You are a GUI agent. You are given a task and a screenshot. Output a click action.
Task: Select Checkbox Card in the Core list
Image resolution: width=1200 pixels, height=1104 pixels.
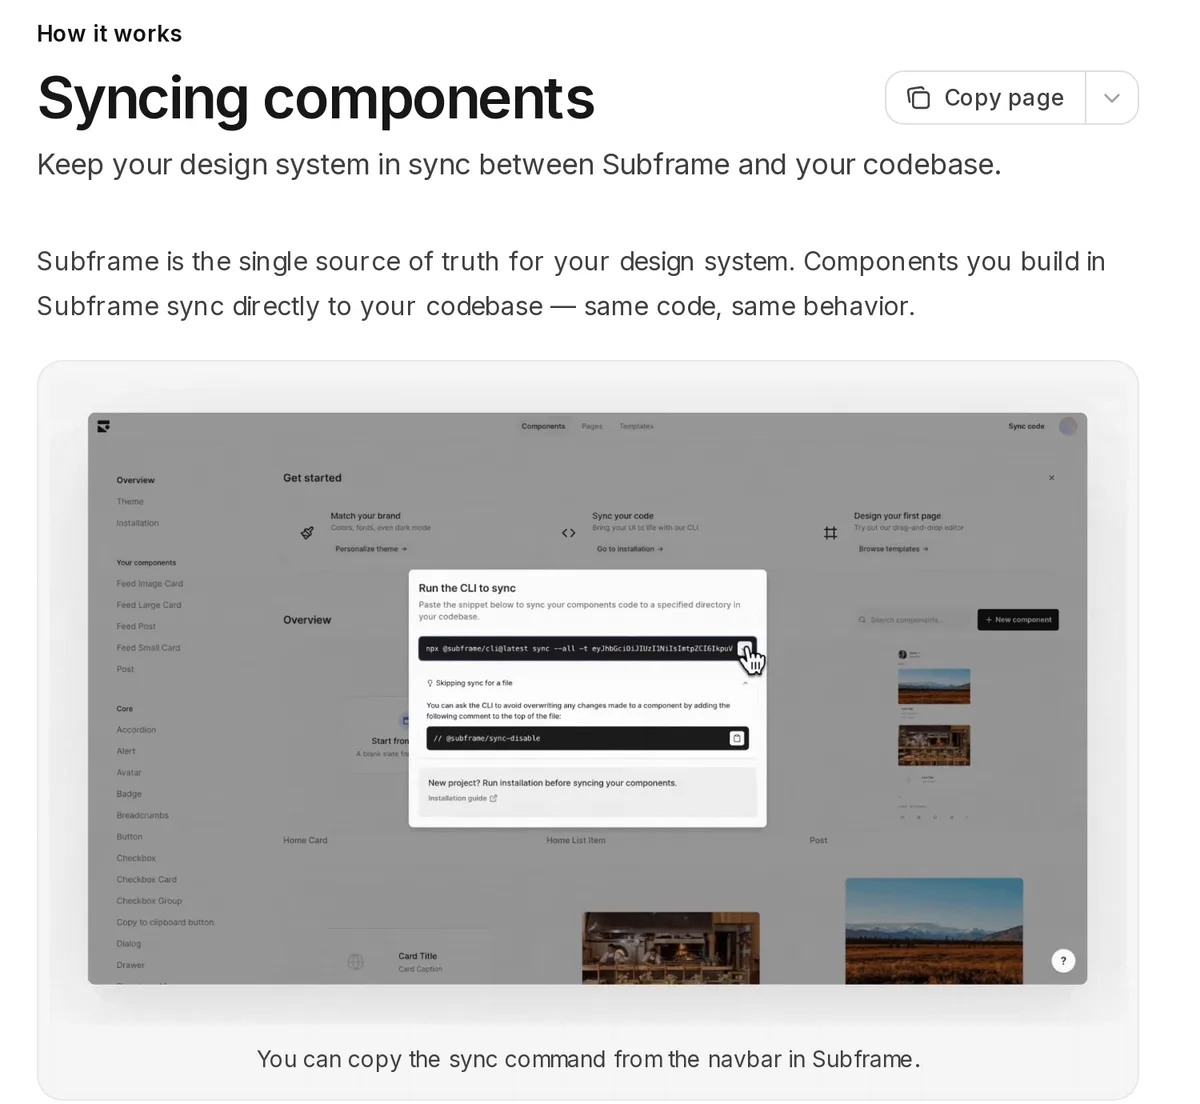(x=146, y=880)
